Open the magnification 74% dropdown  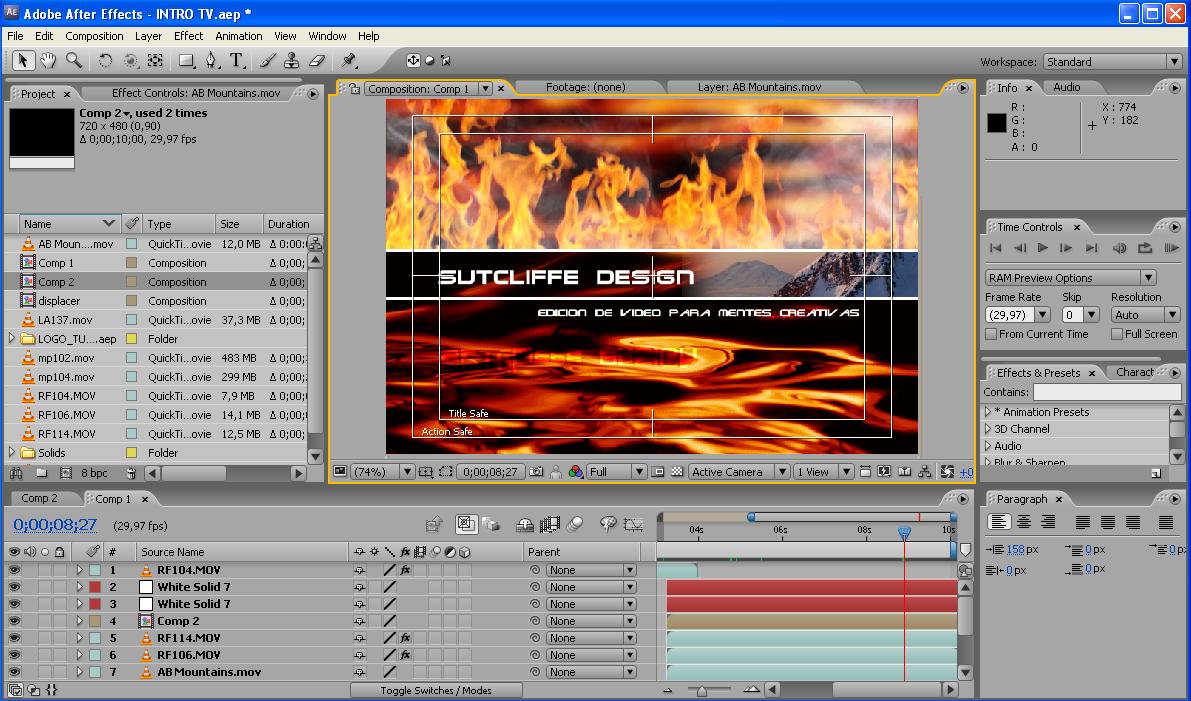click(x=382, y=472)
